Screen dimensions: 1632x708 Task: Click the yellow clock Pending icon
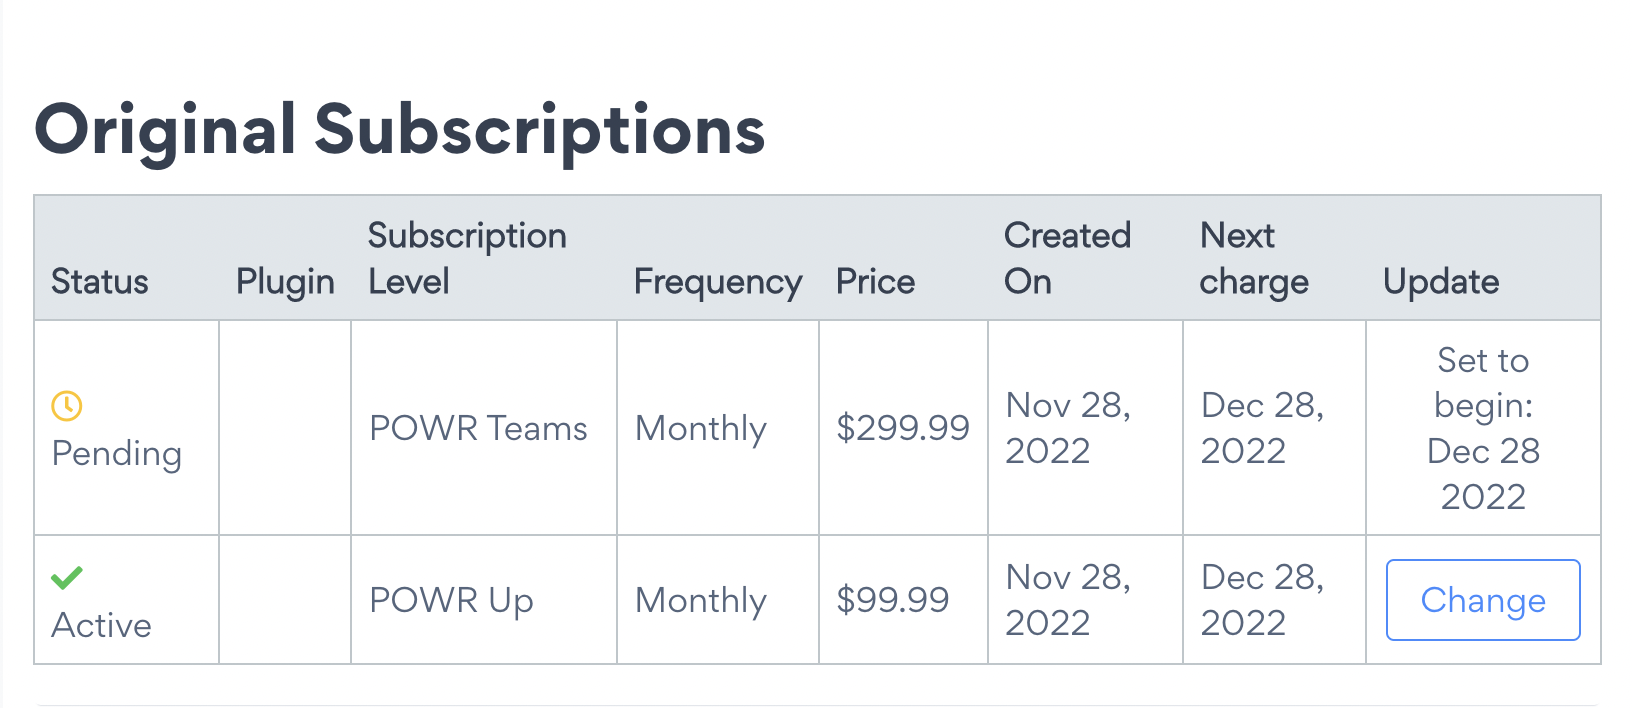[x=67, y=406]
